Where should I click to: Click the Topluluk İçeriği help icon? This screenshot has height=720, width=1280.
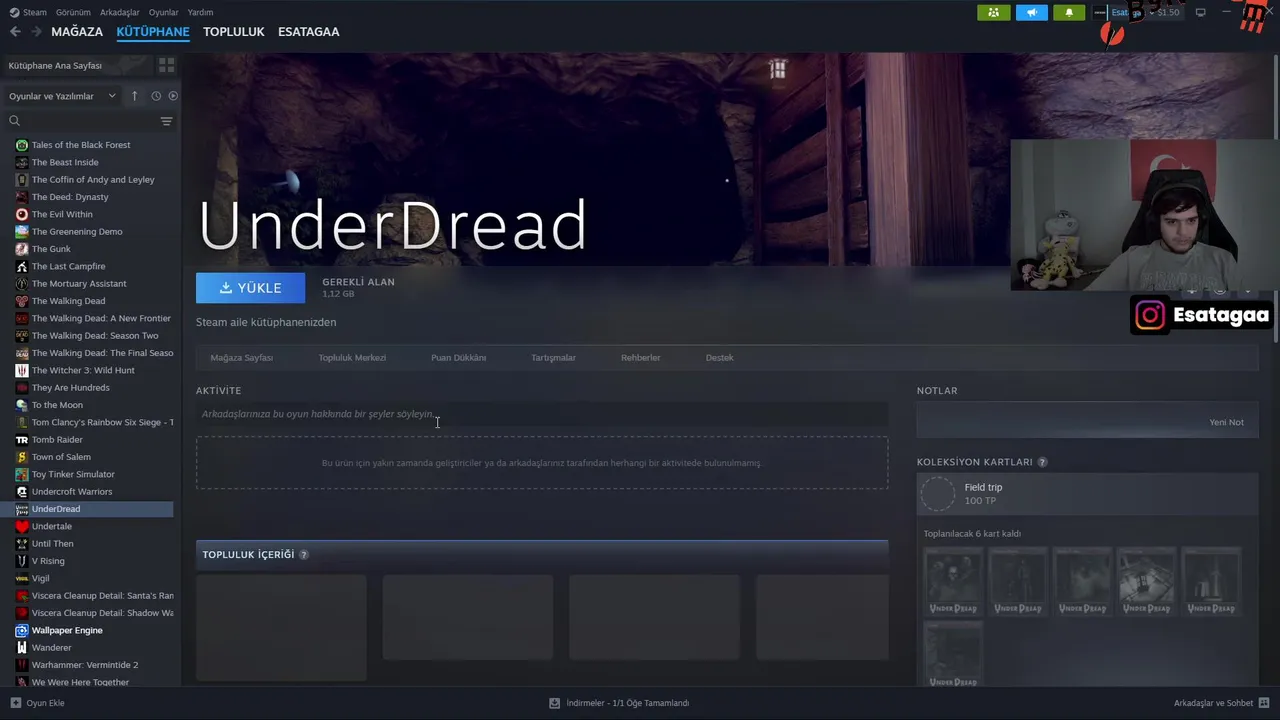coord(304,554)
